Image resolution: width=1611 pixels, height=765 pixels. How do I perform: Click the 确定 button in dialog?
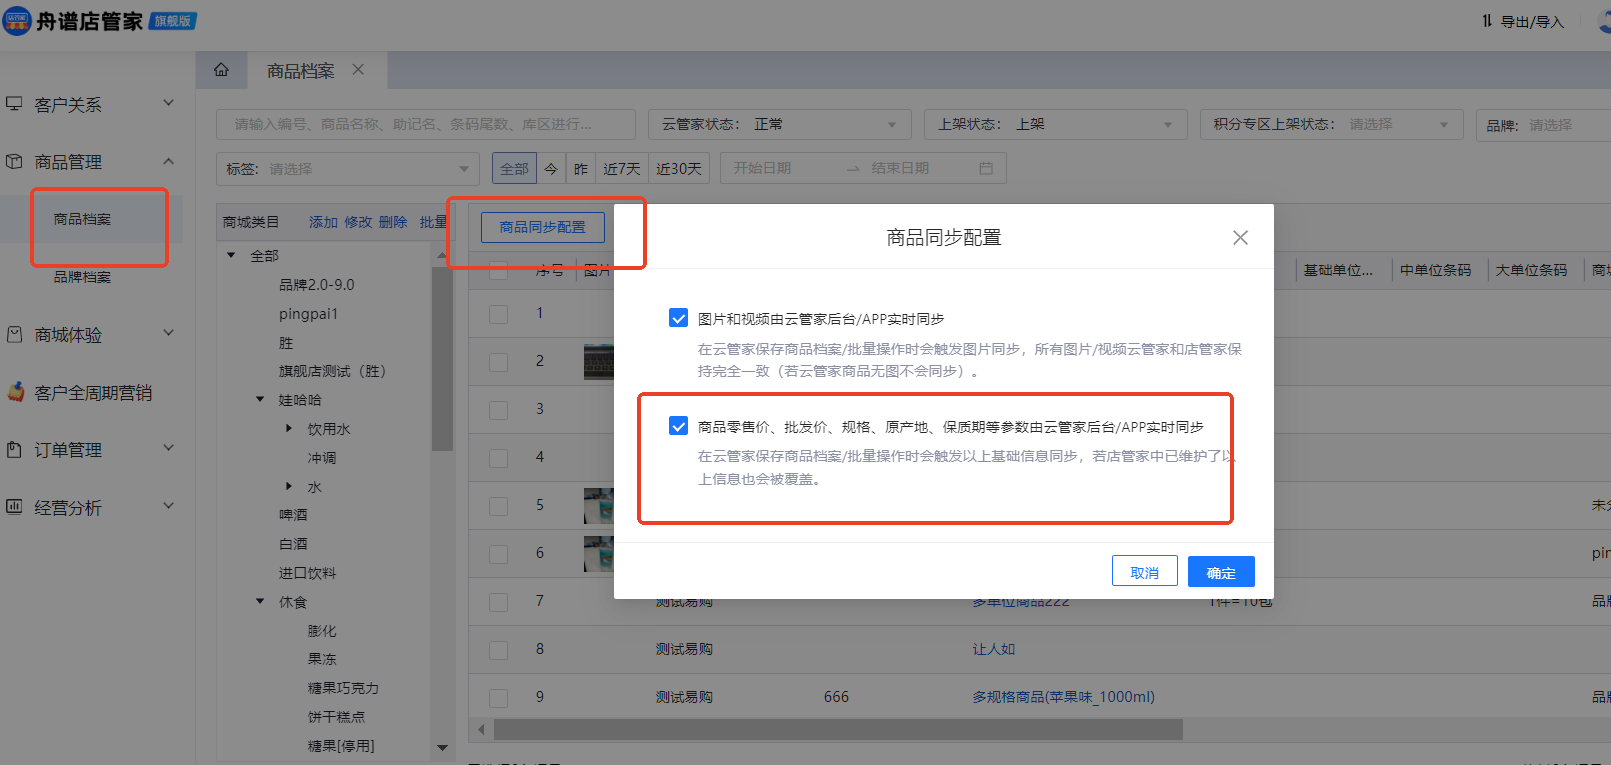(x=1220, y=572)
